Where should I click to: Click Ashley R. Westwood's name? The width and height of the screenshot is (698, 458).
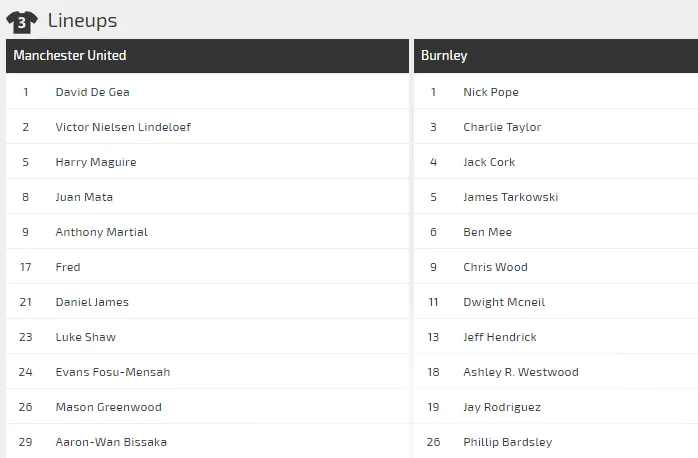click(x=520, y=372)
